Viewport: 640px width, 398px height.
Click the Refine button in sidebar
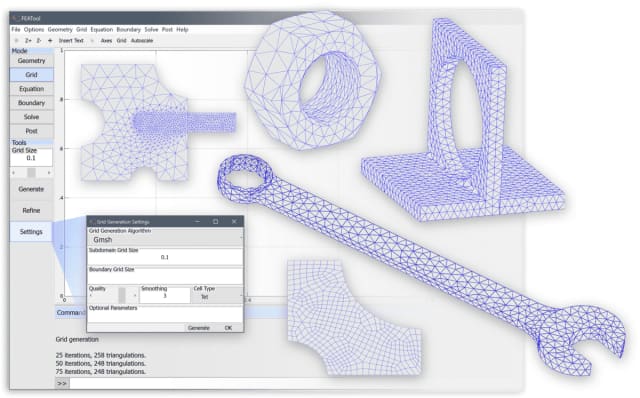[31, 211]
